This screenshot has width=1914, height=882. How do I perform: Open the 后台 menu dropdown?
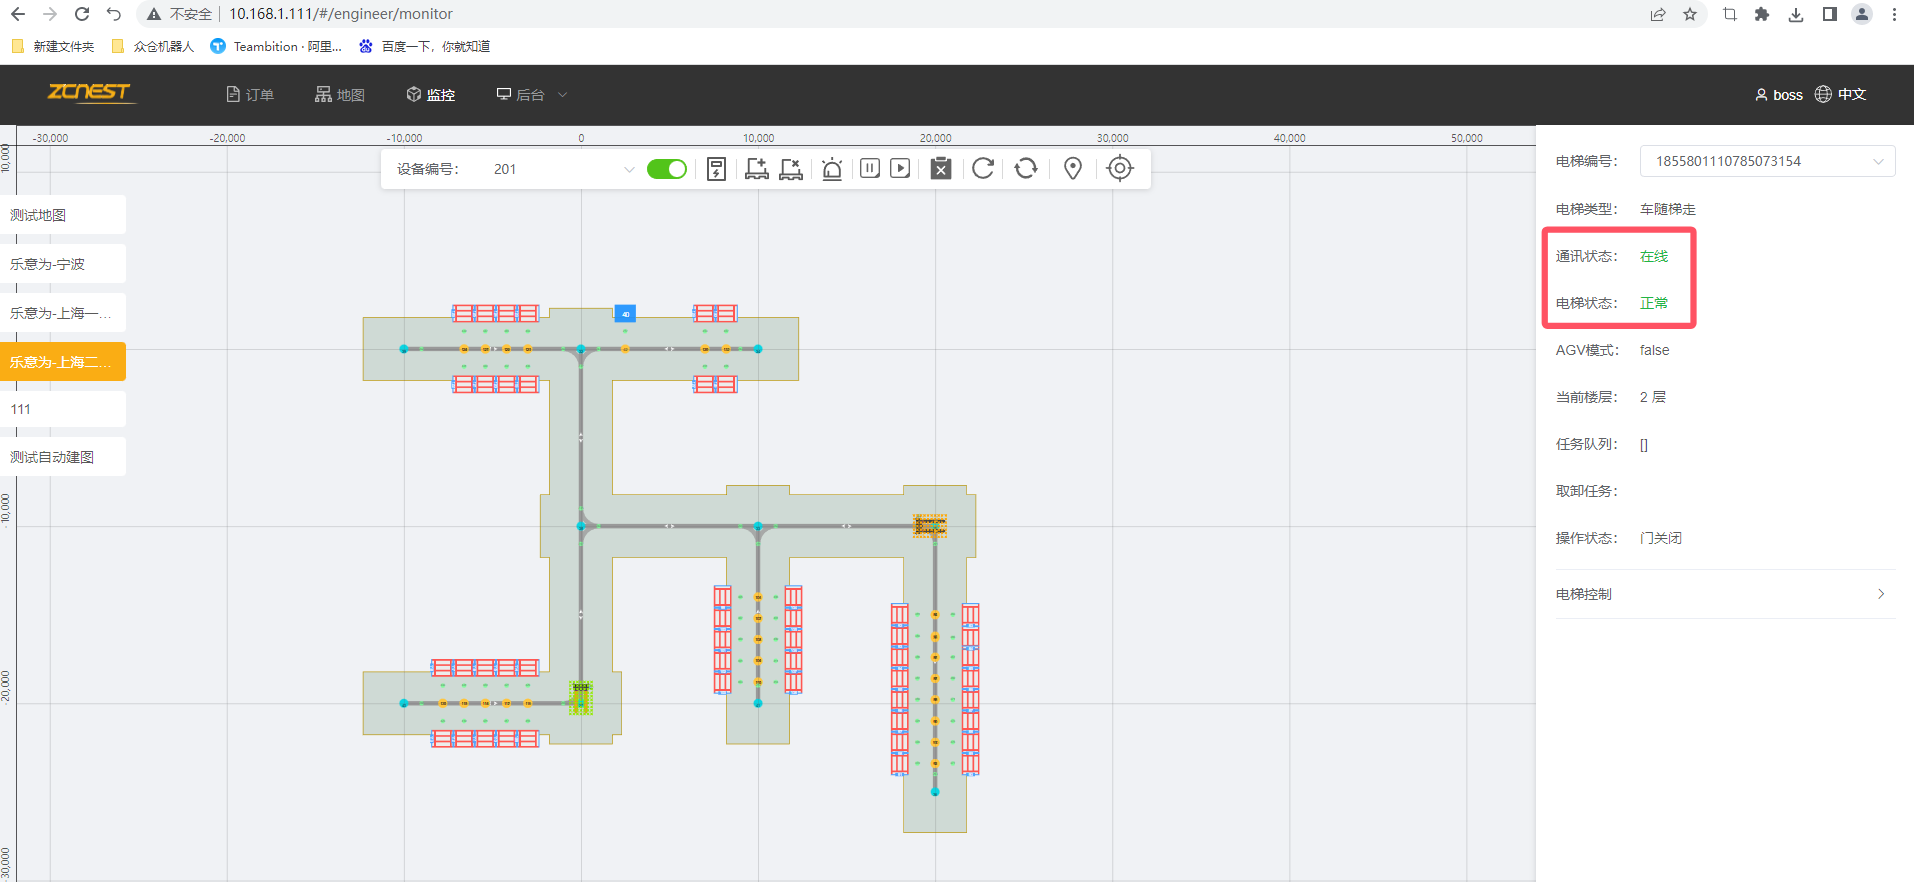pyautogui.click(x=532, y=94)
